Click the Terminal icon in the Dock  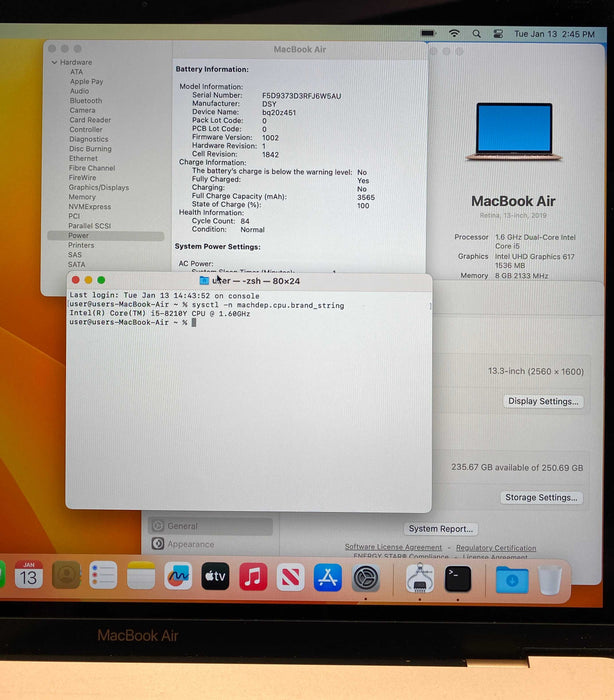458,579
